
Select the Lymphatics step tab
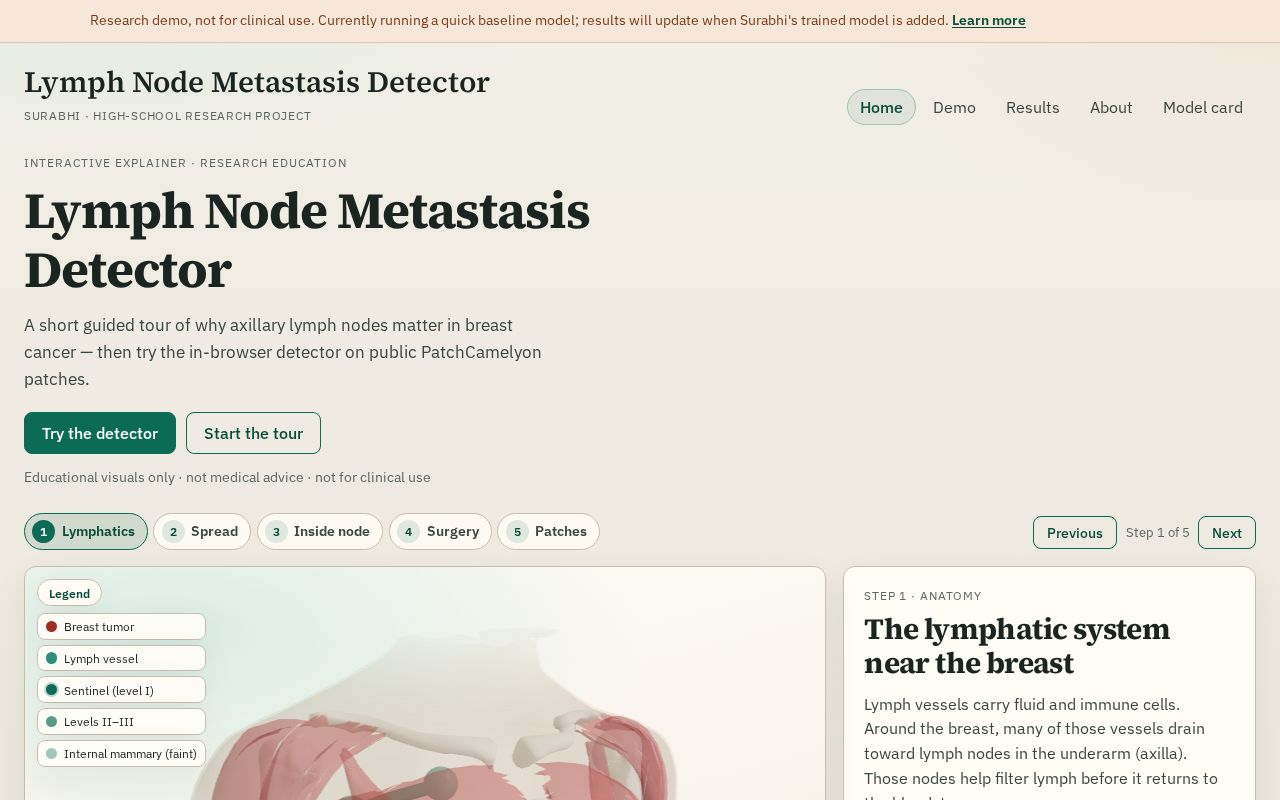pyautogui.click(x=86, y=531)
